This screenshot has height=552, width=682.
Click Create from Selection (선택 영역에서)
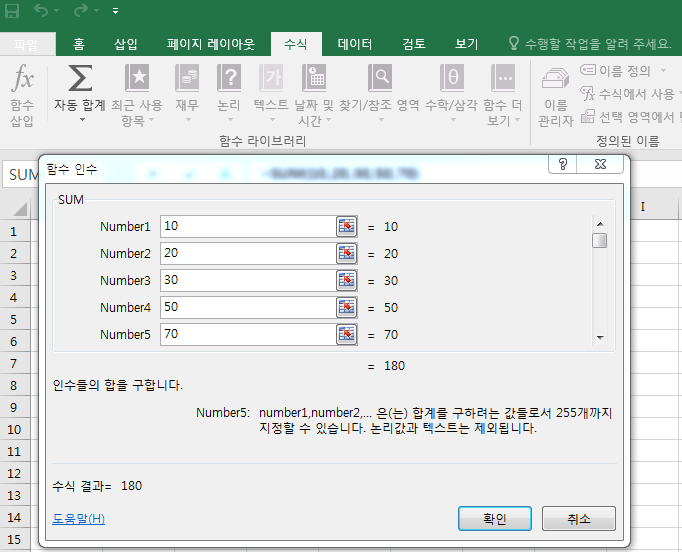(x=631, y=117)
